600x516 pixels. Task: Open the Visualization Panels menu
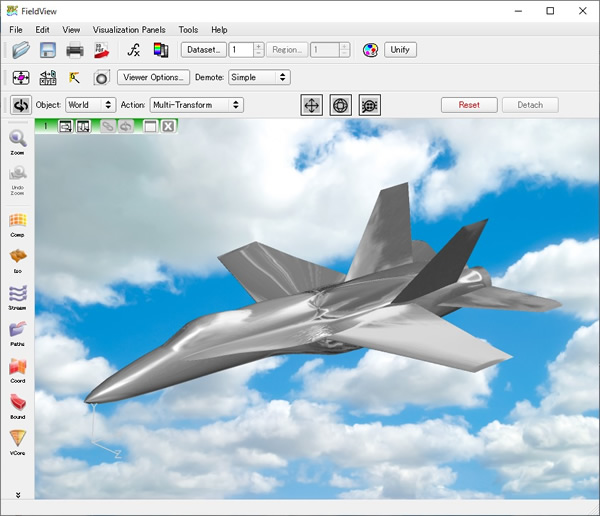129,30
